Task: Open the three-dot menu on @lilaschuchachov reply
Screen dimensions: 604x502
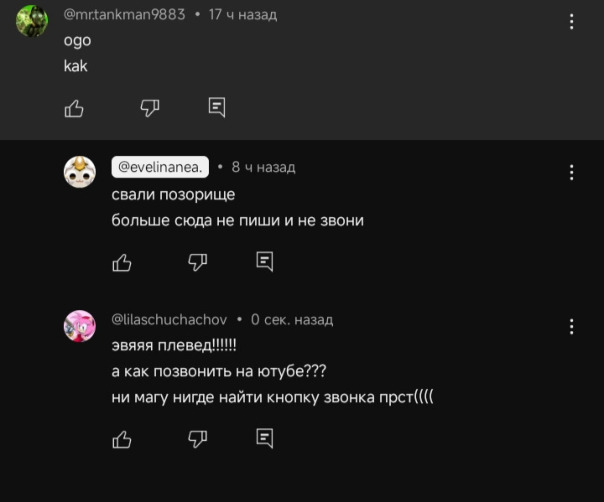Action: tap(571, 326)
